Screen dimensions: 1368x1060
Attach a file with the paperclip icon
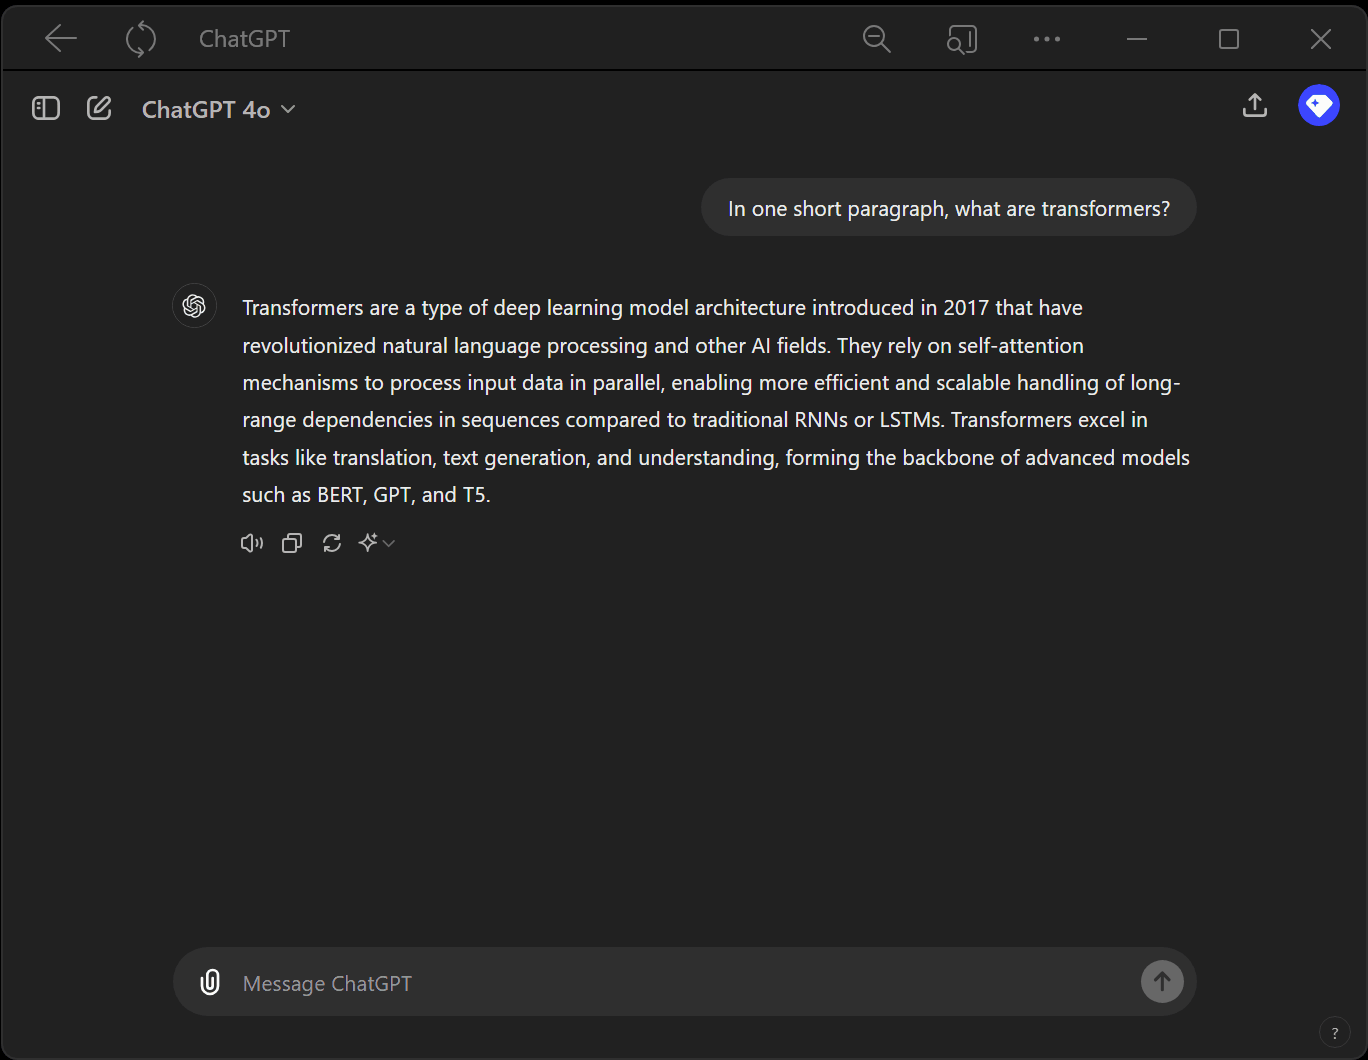pyautogui.click(x=210, y=982)
